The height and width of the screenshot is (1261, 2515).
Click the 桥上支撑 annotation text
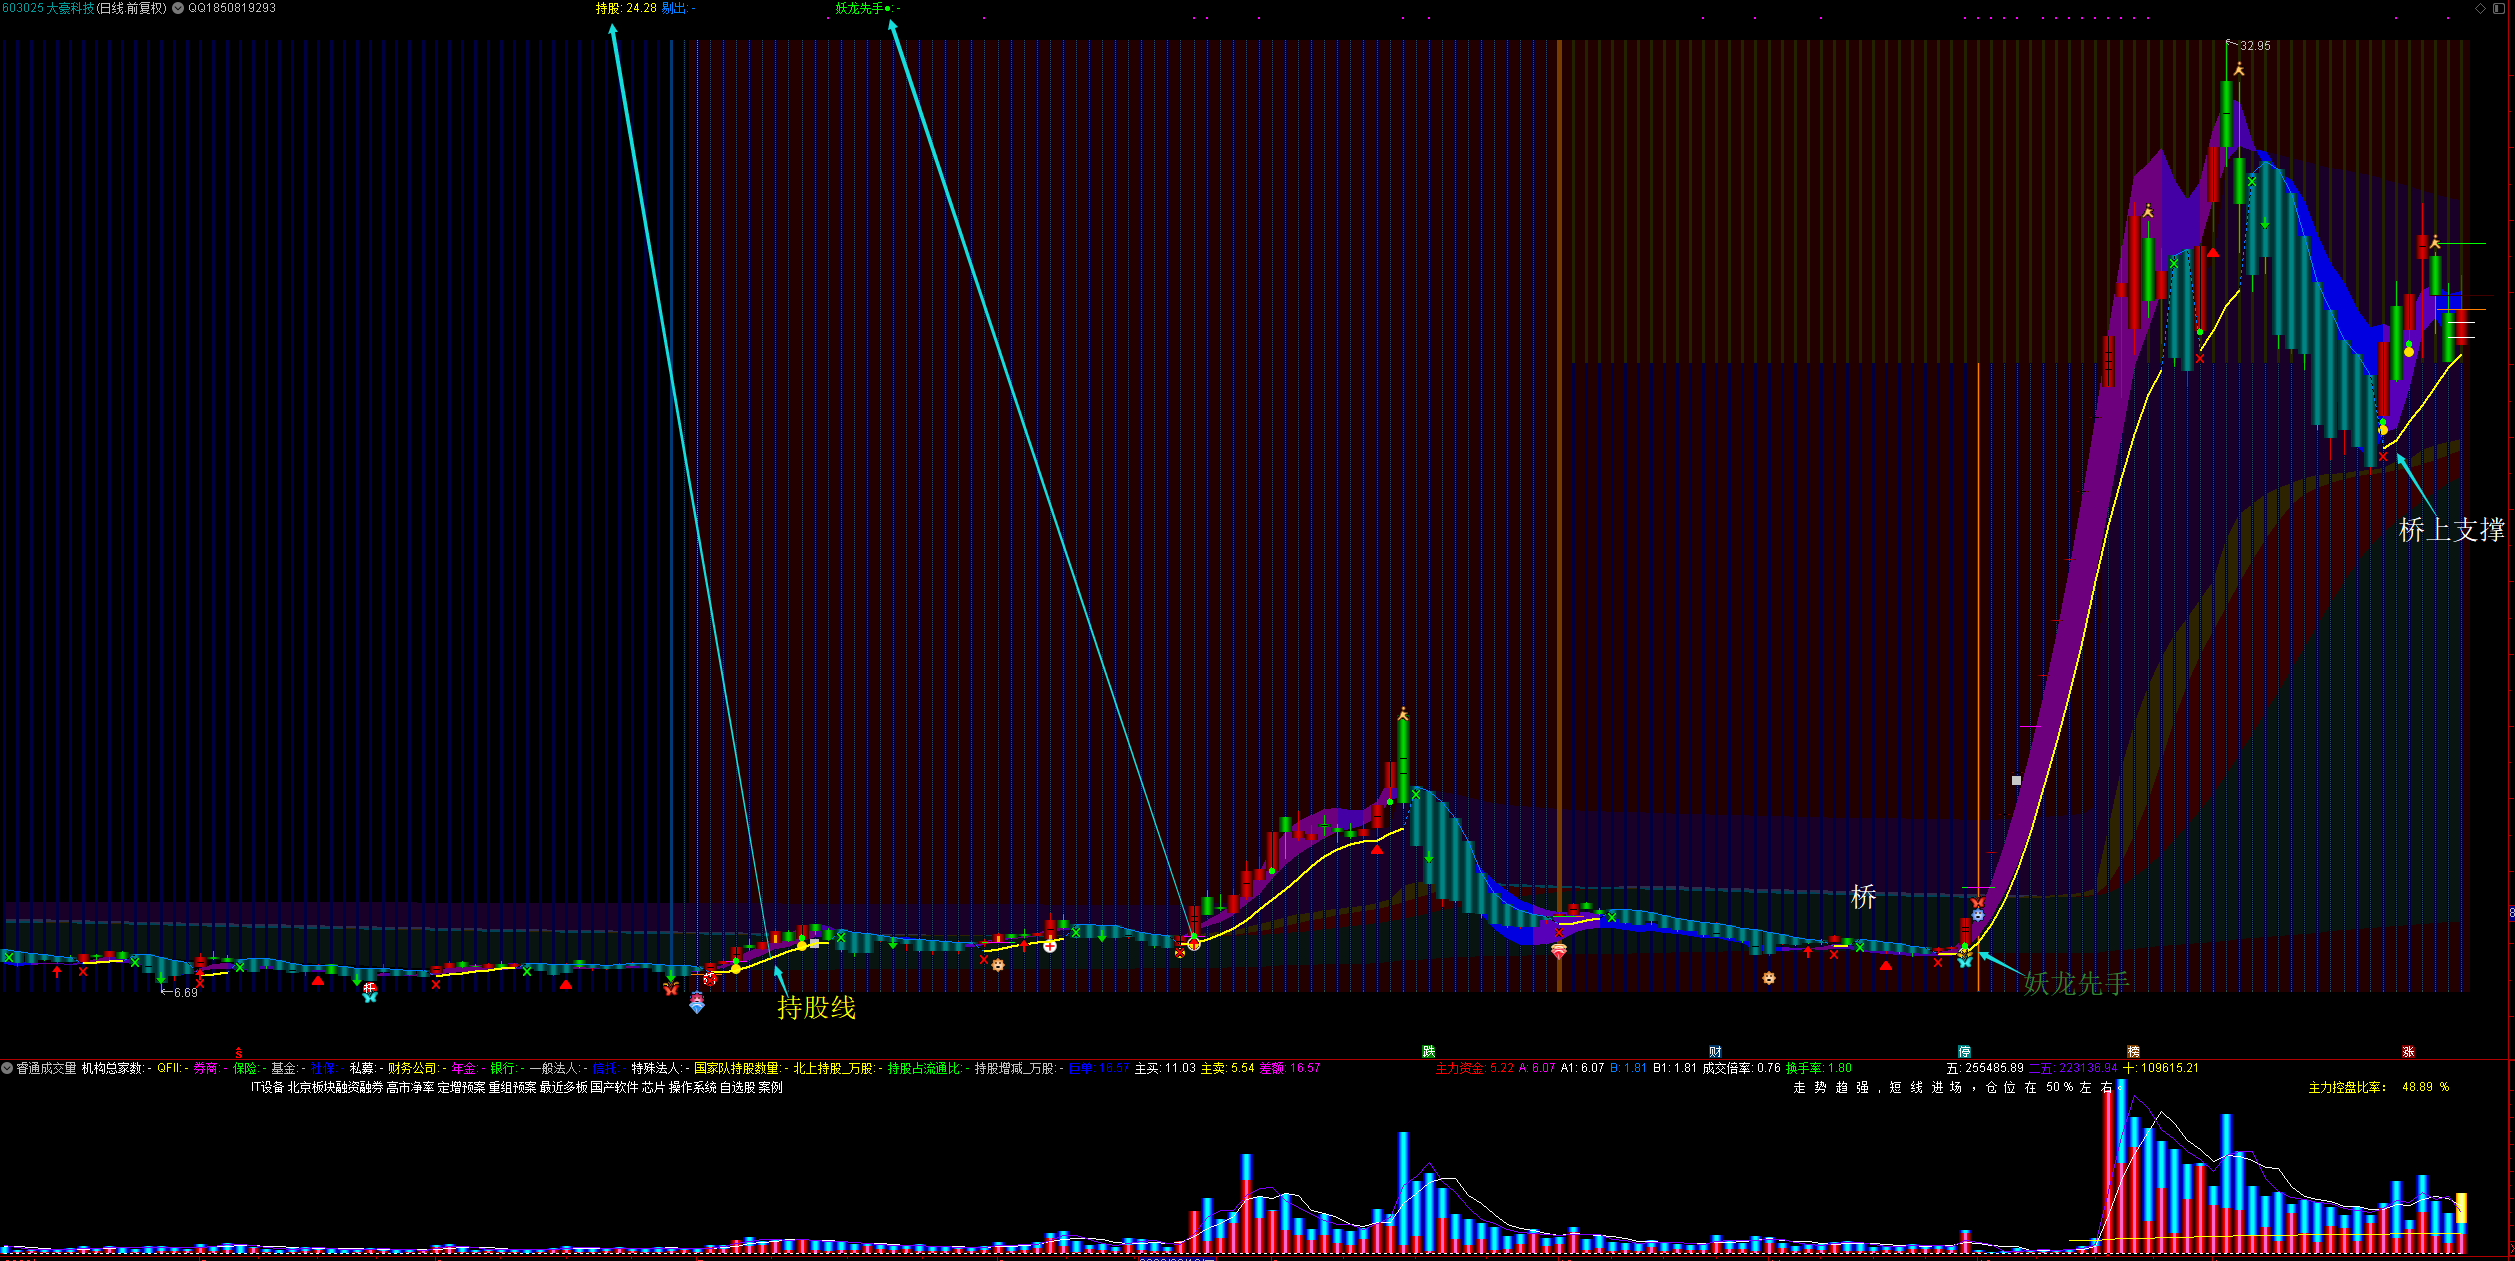[2451, 530]
